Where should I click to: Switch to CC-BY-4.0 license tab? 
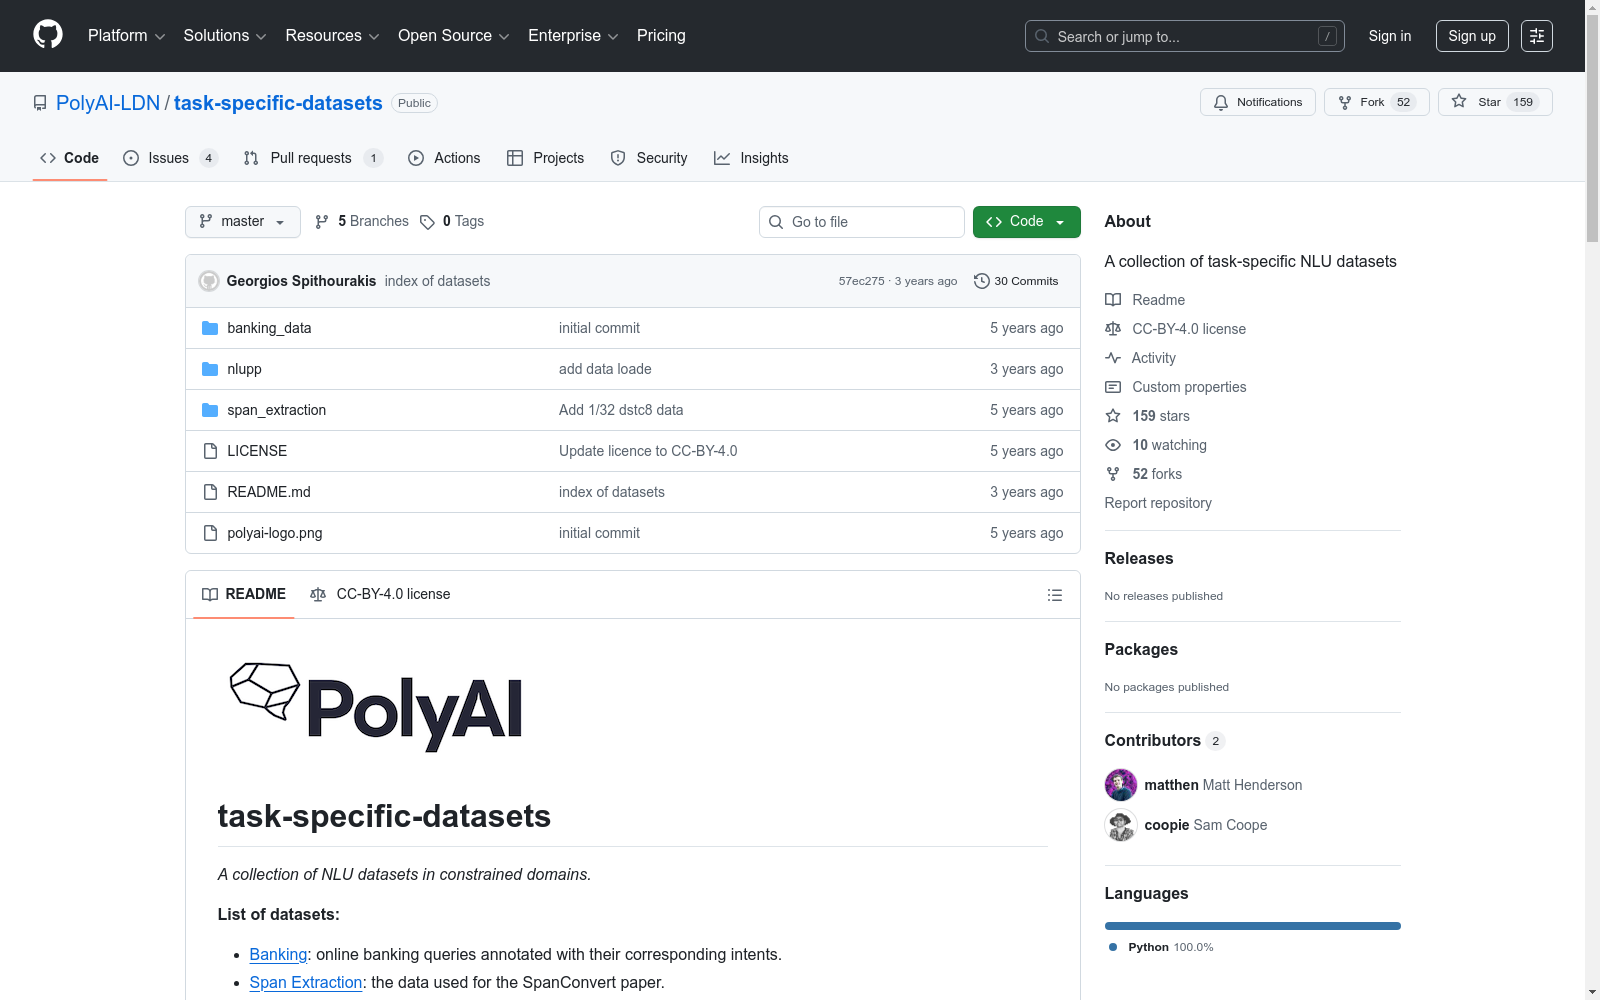pyautogui.click(x=380, y=595)
